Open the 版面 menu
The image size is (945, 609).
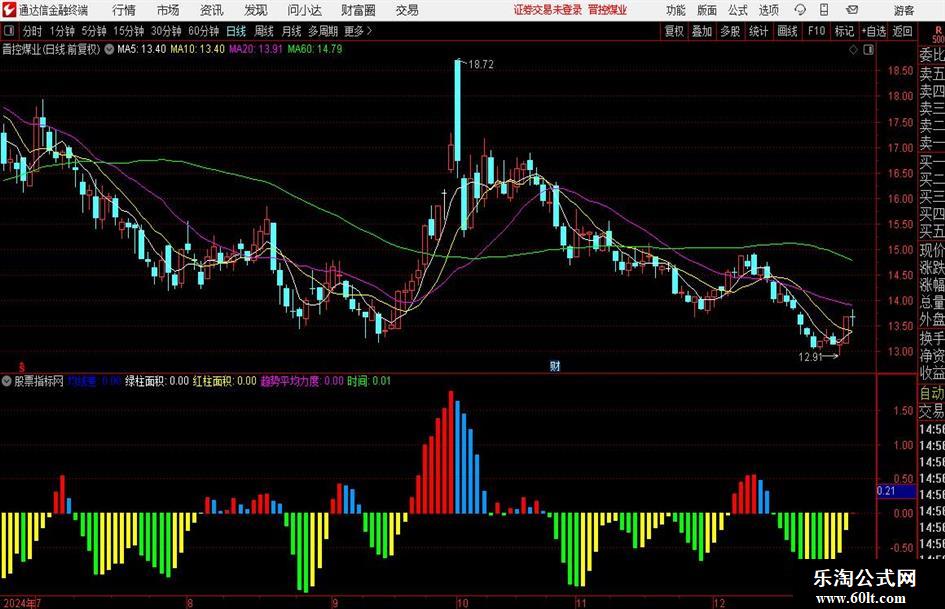point(706,10)
